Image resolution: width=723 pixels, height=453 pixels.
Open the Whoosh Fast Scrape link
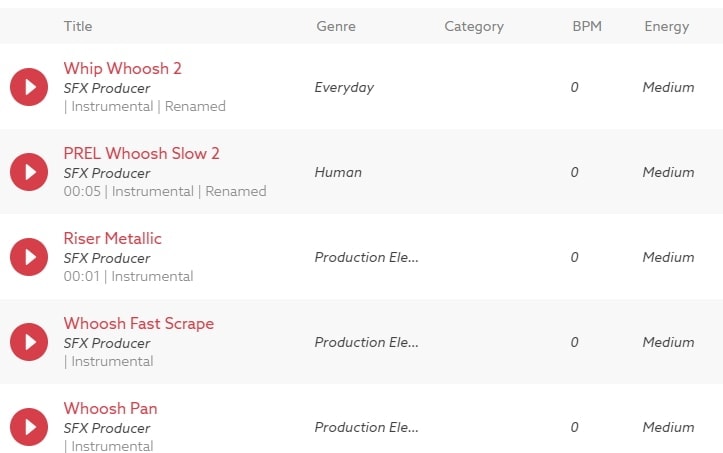tap(138, 323)
